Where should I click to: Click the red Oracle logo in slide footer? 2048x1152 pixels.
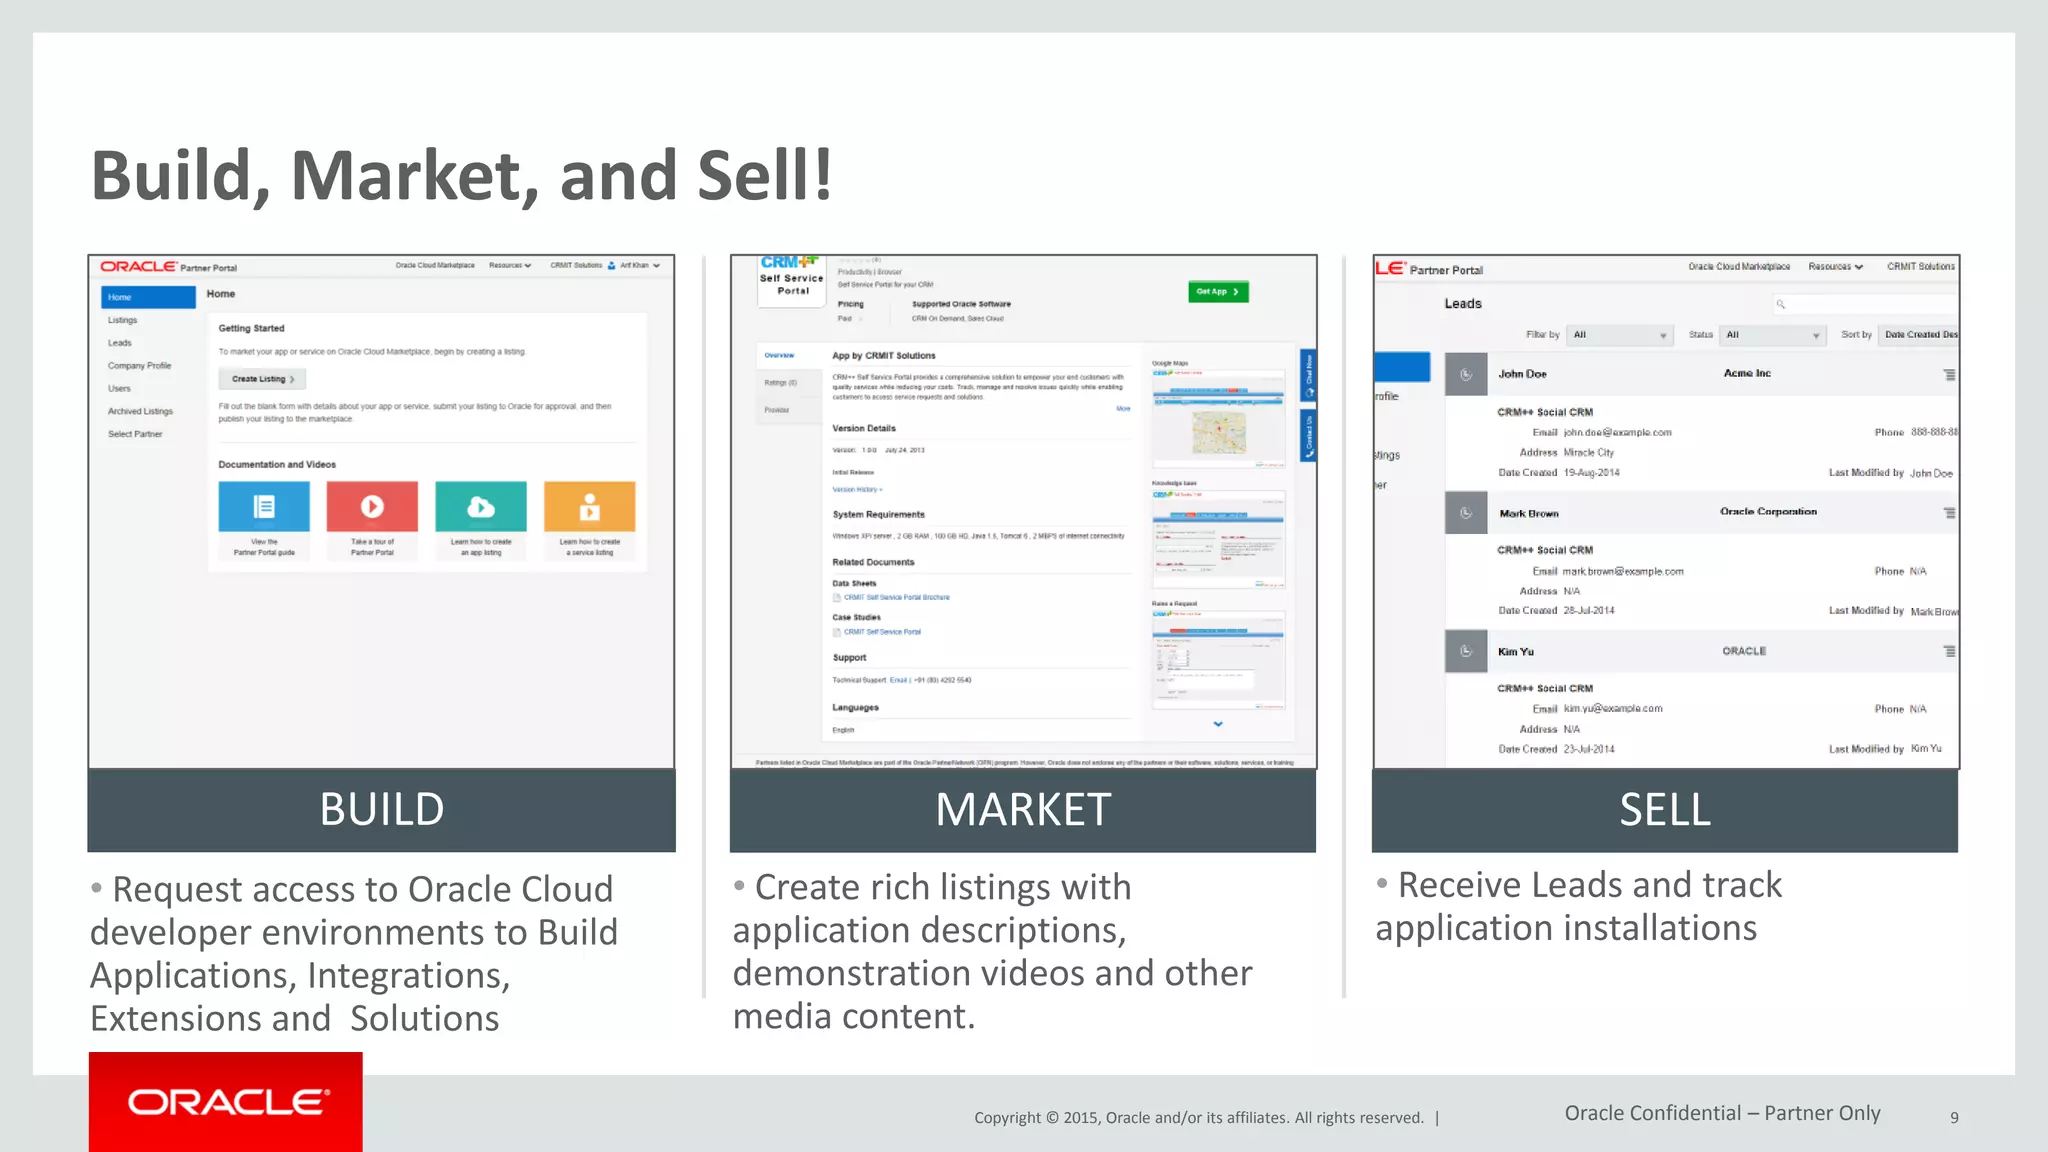tap(226, 1102)
